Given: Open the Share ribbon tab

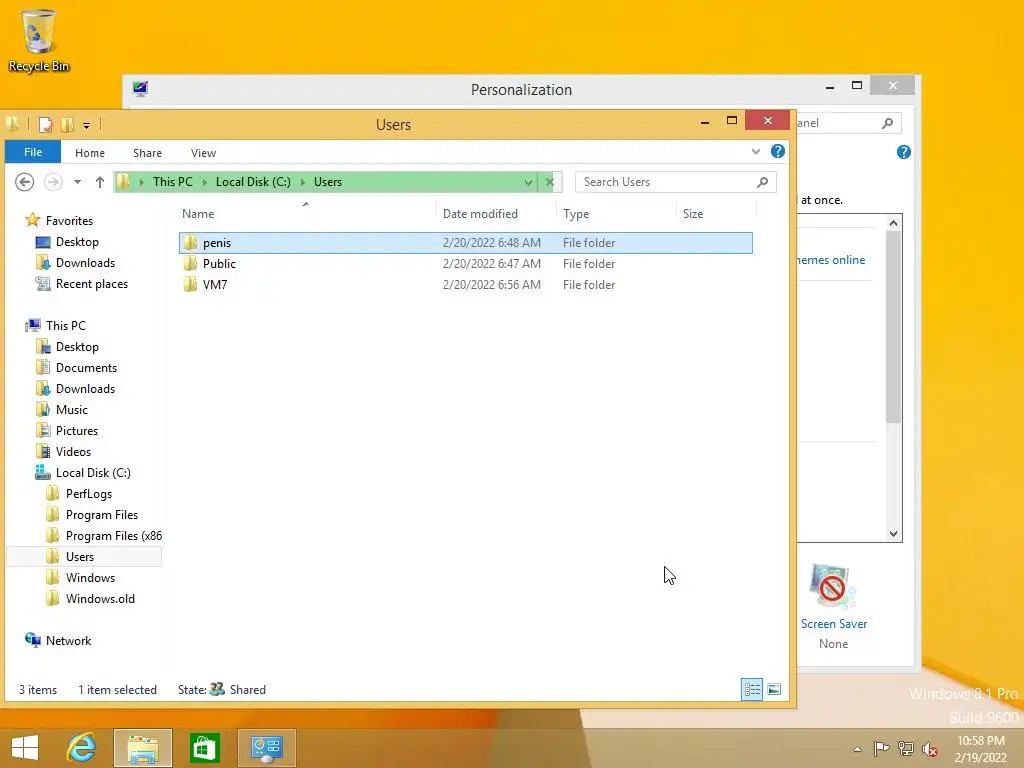Looking at the screenshot, I should [x=147, y=153].
